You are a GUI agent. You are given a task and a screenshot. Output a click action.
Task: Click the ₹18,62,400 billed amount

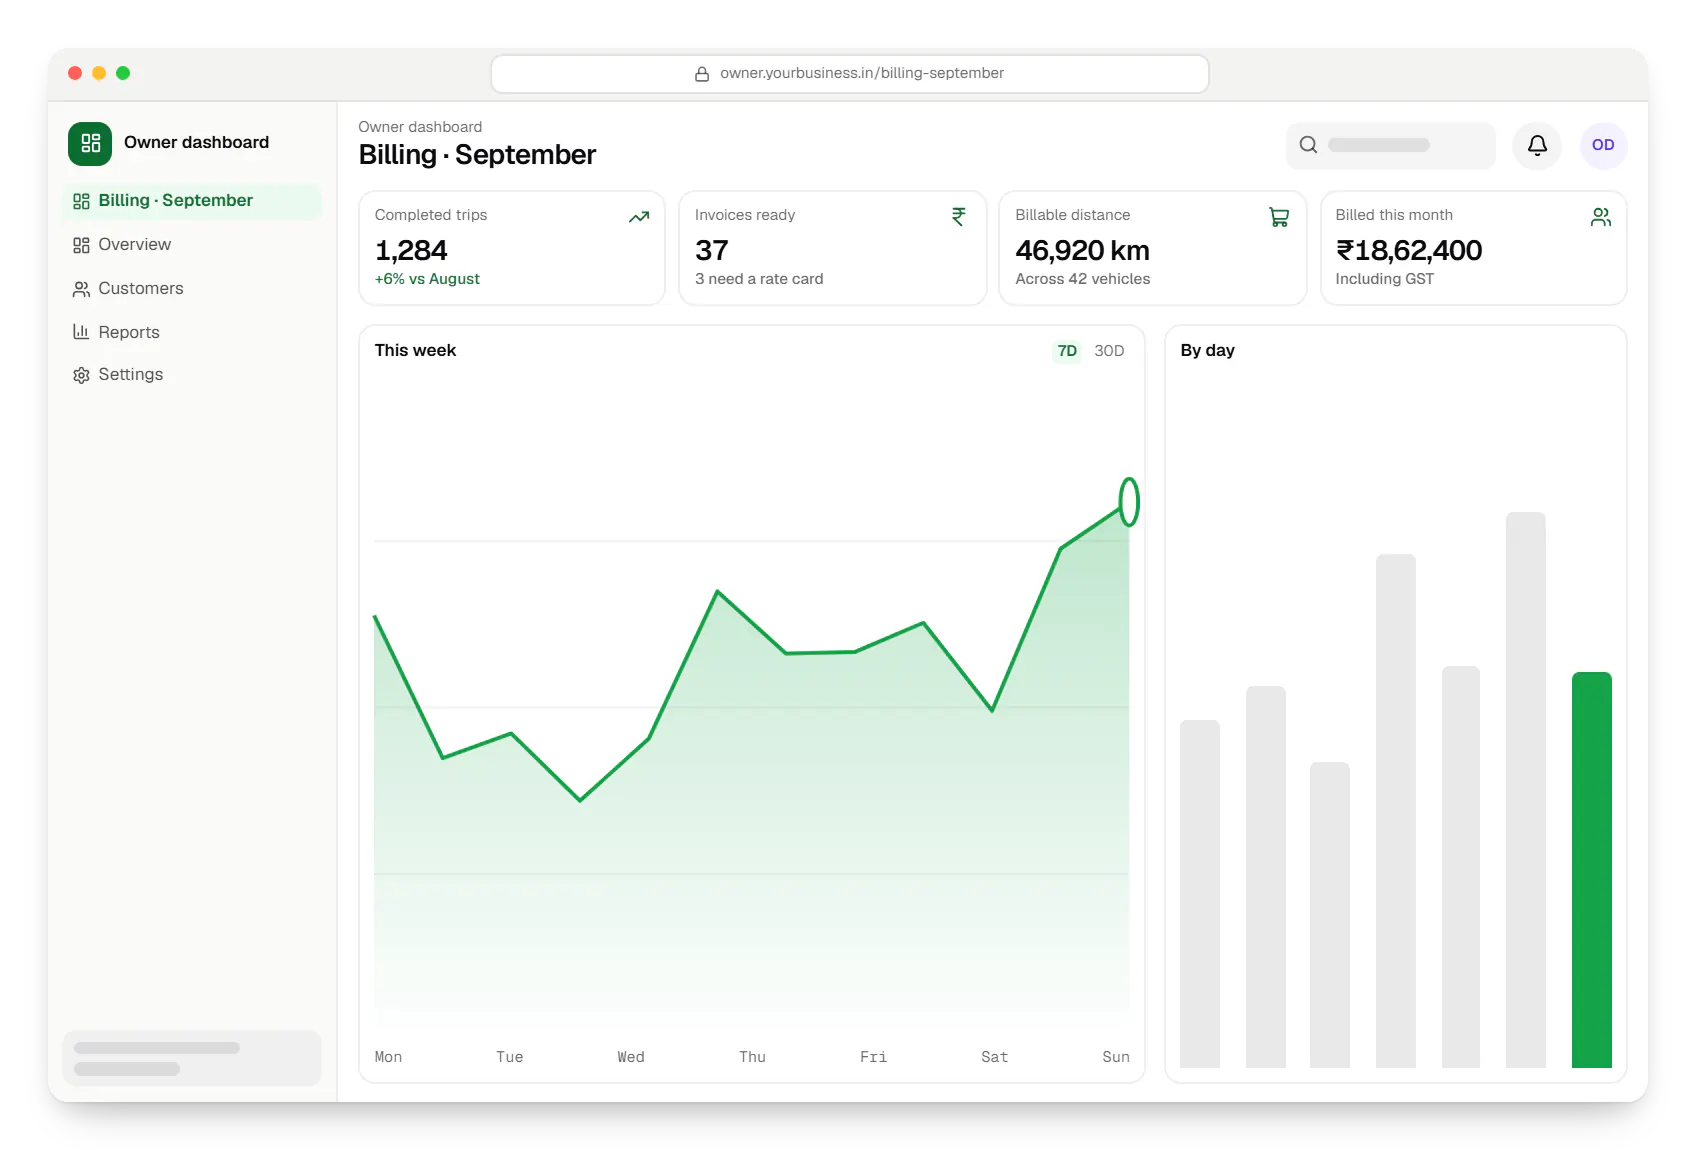(1409, 250)
